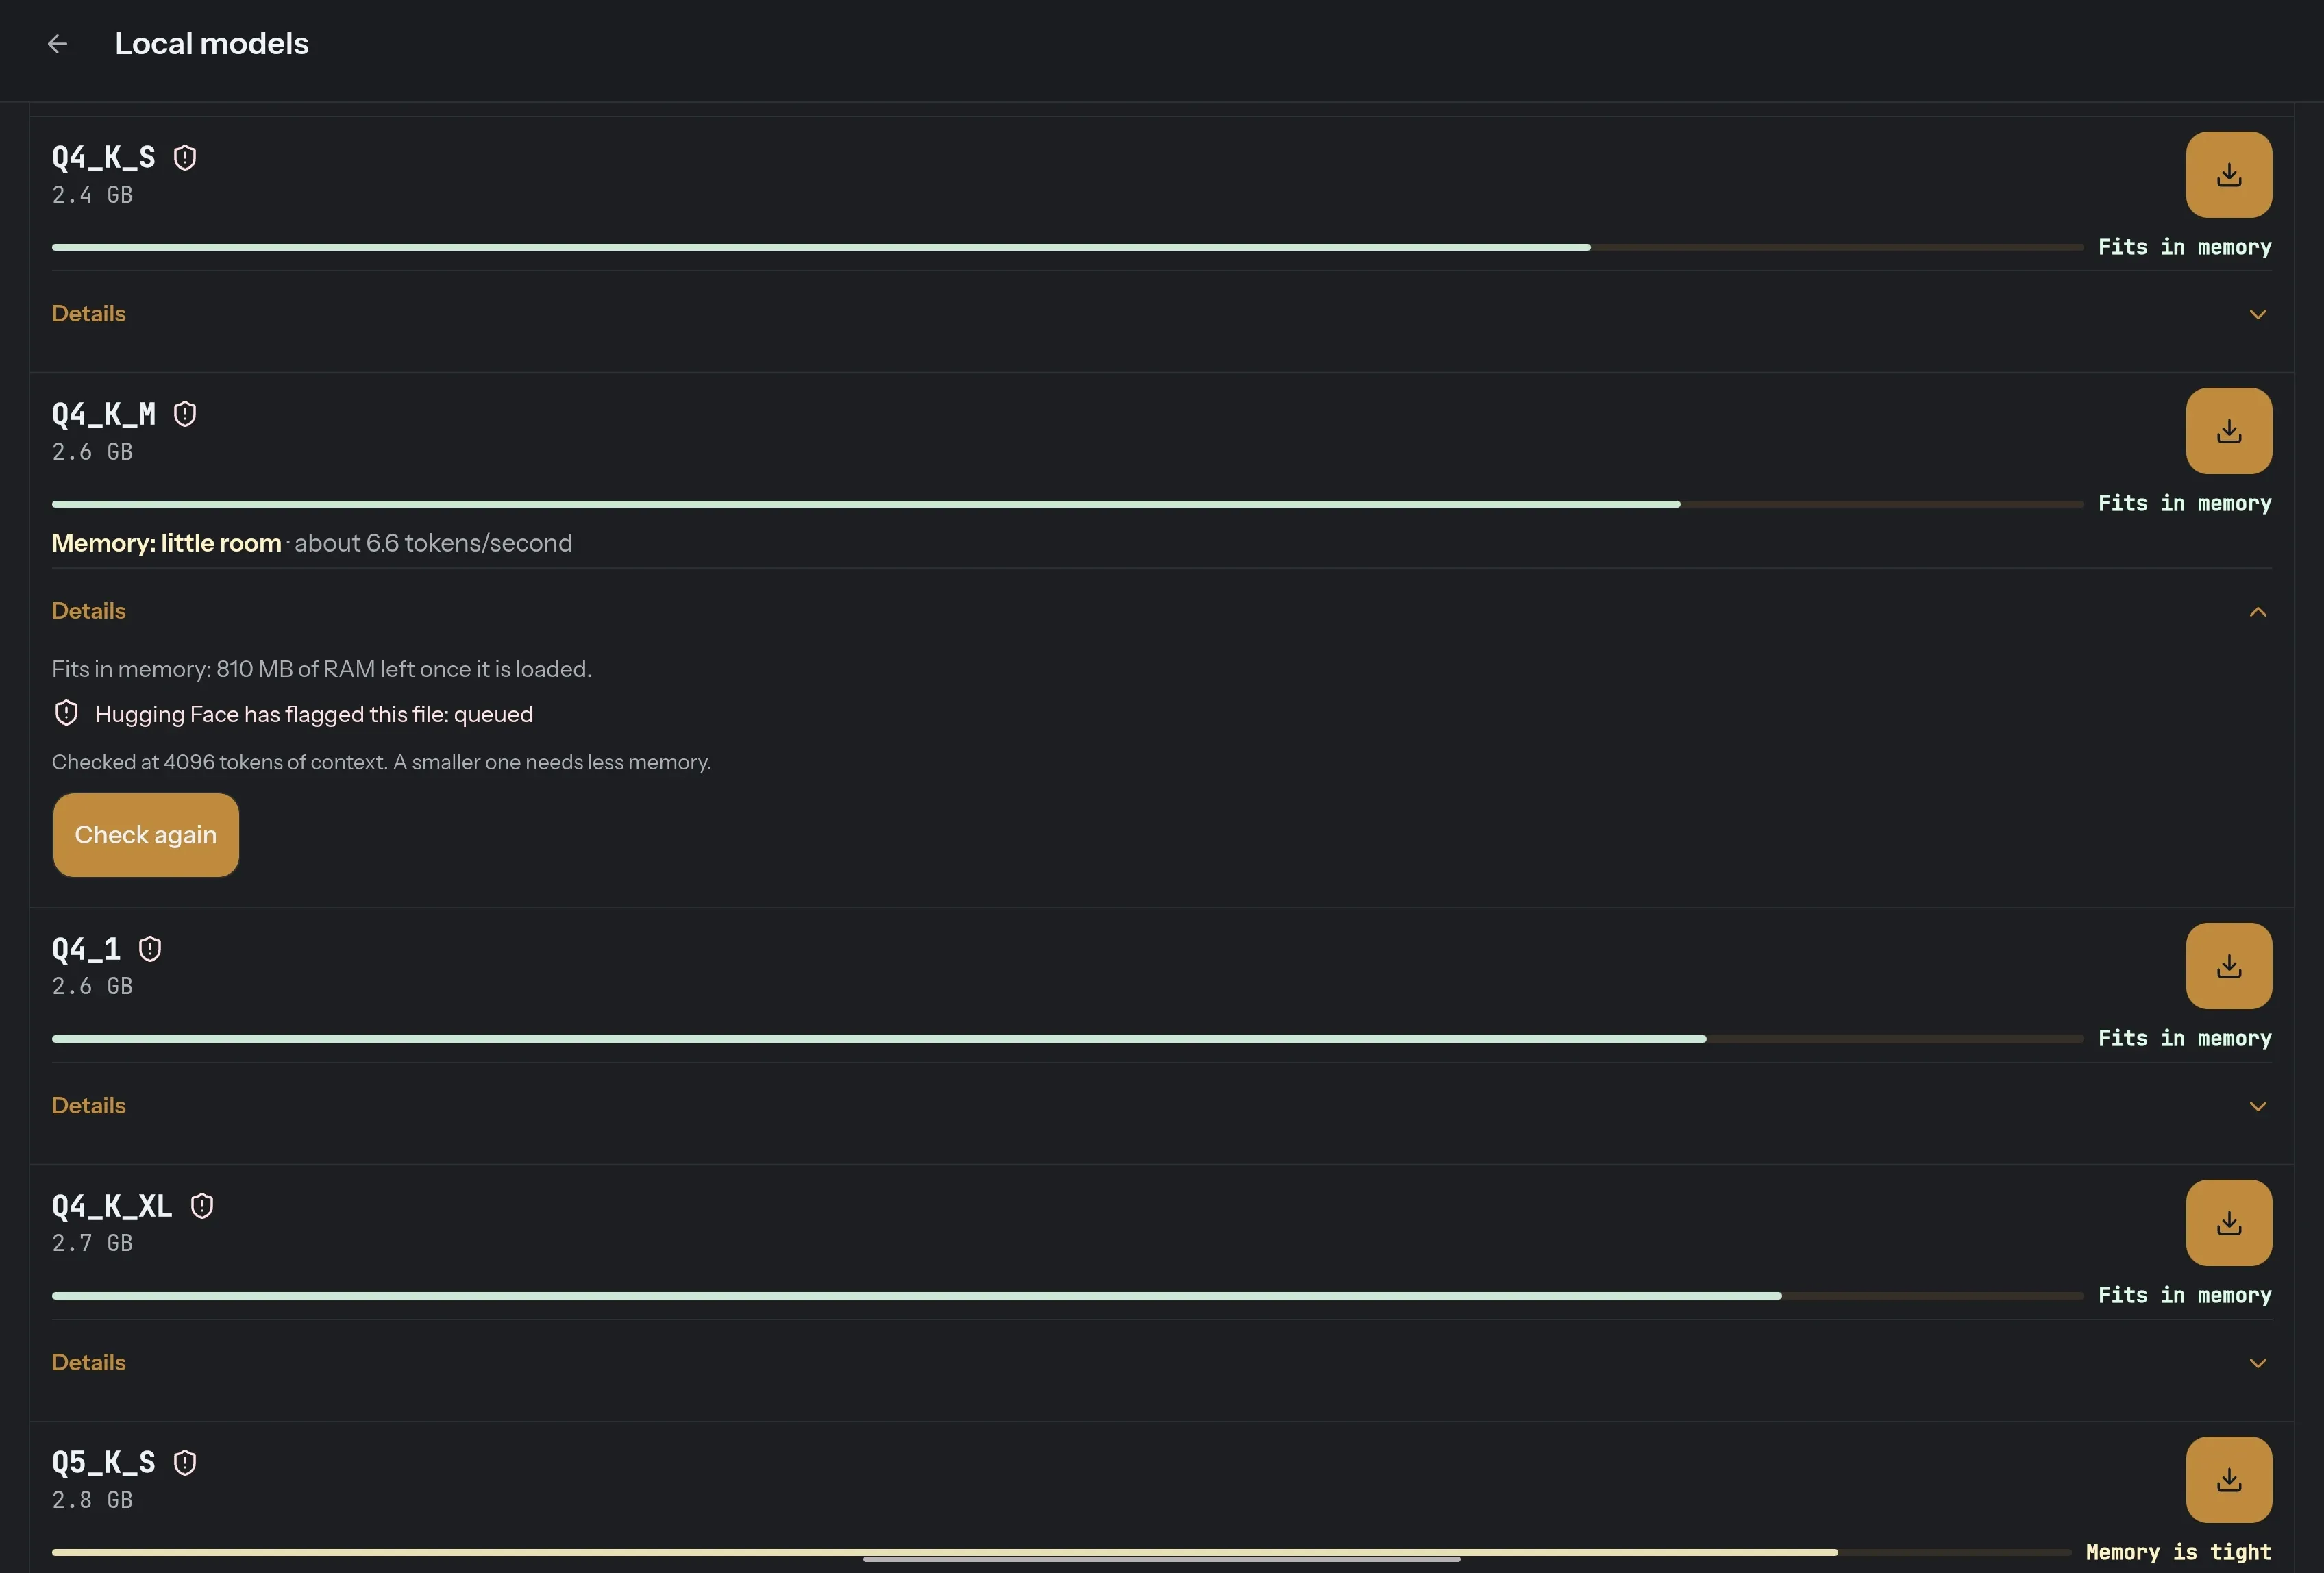Collapse Details chevron for Q4_K_M

coord(2257,611)
